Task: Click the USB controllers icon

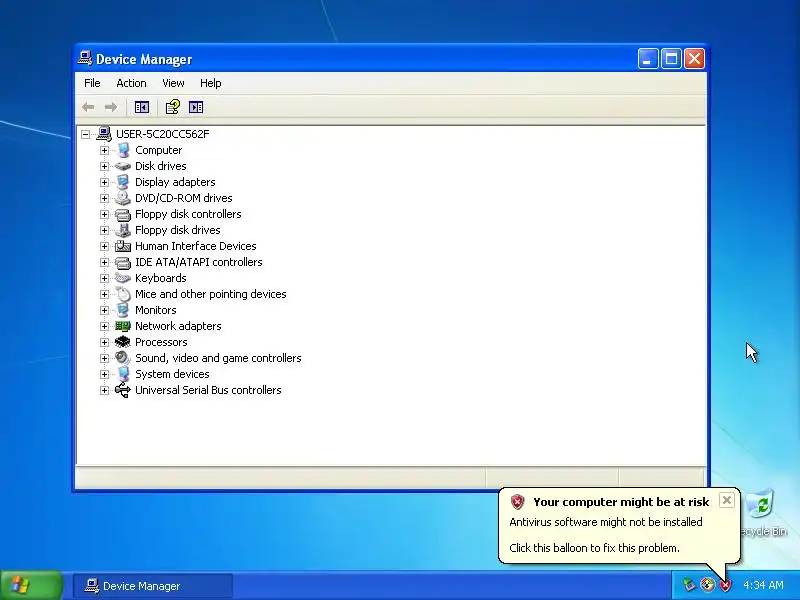Action: coord(123,390)
